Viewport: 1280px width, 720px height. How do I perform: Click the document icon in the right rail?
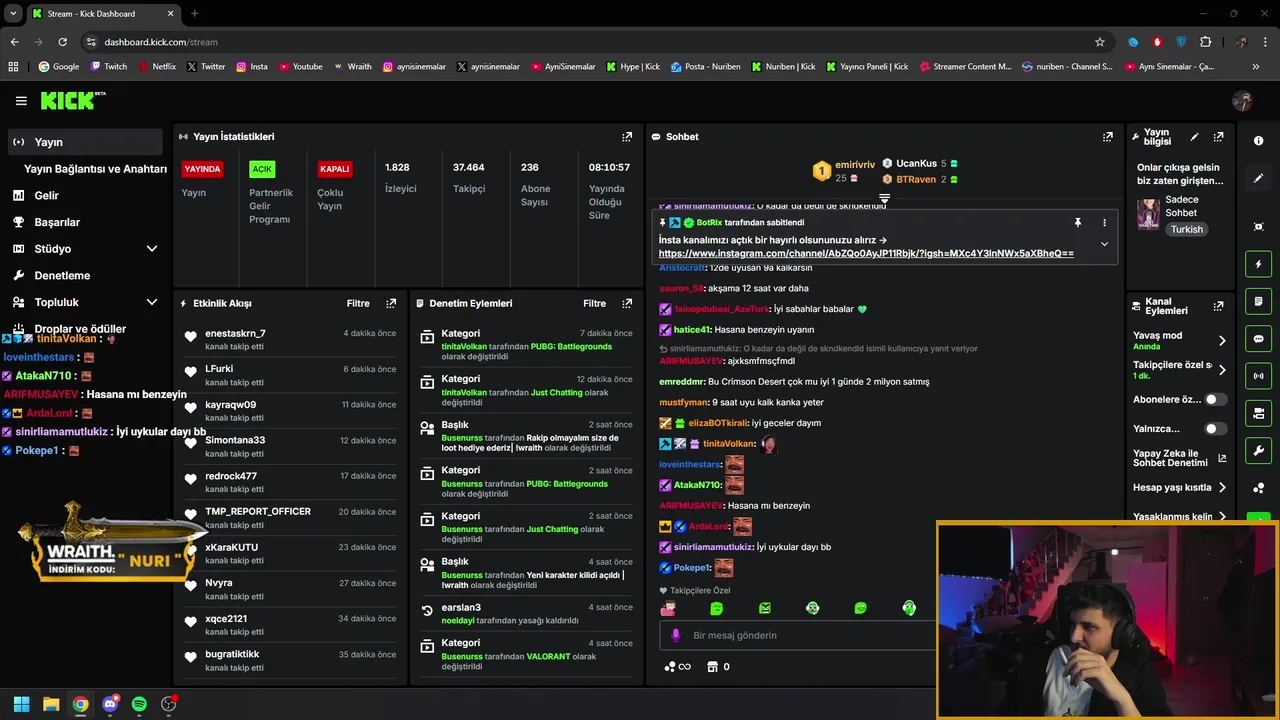pos(1258,301)
